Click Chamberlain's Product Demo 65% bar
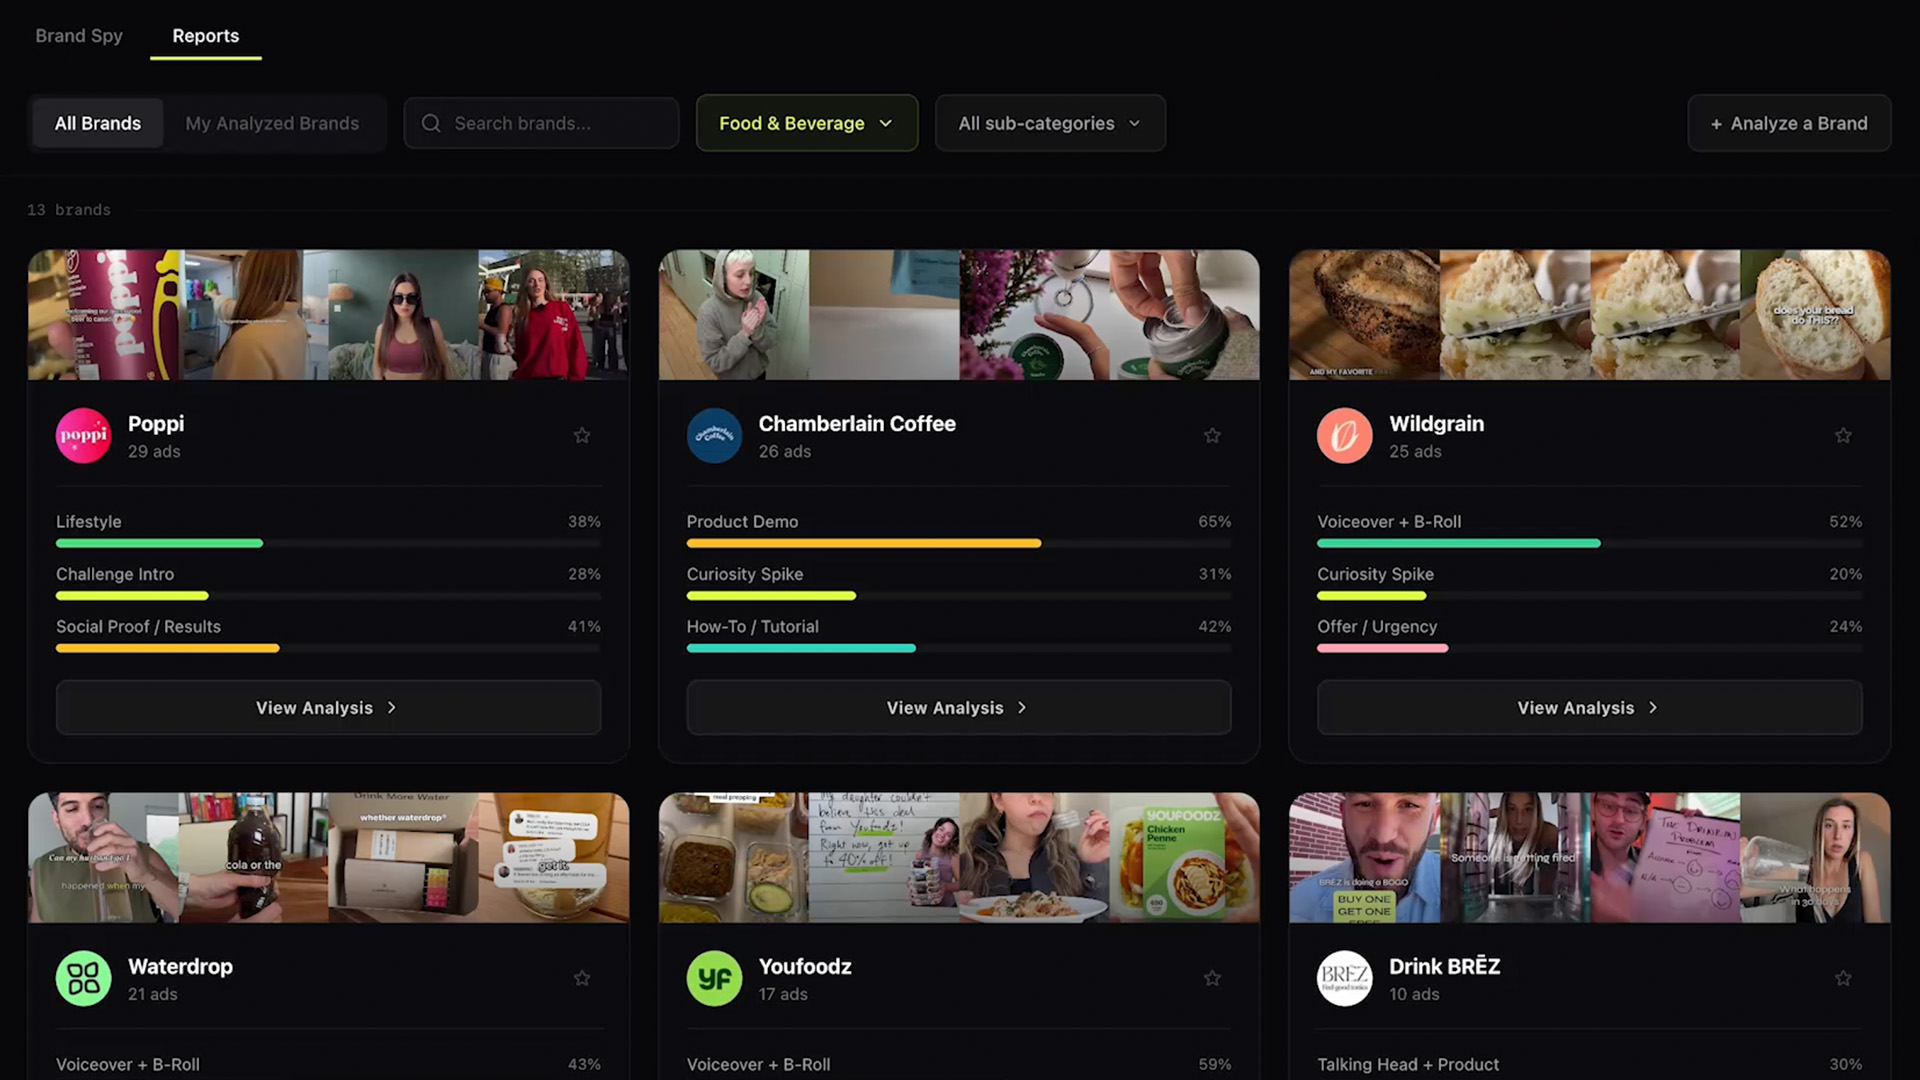The height and width of the screenshot is (1080, 1920). tap(959, 543)
